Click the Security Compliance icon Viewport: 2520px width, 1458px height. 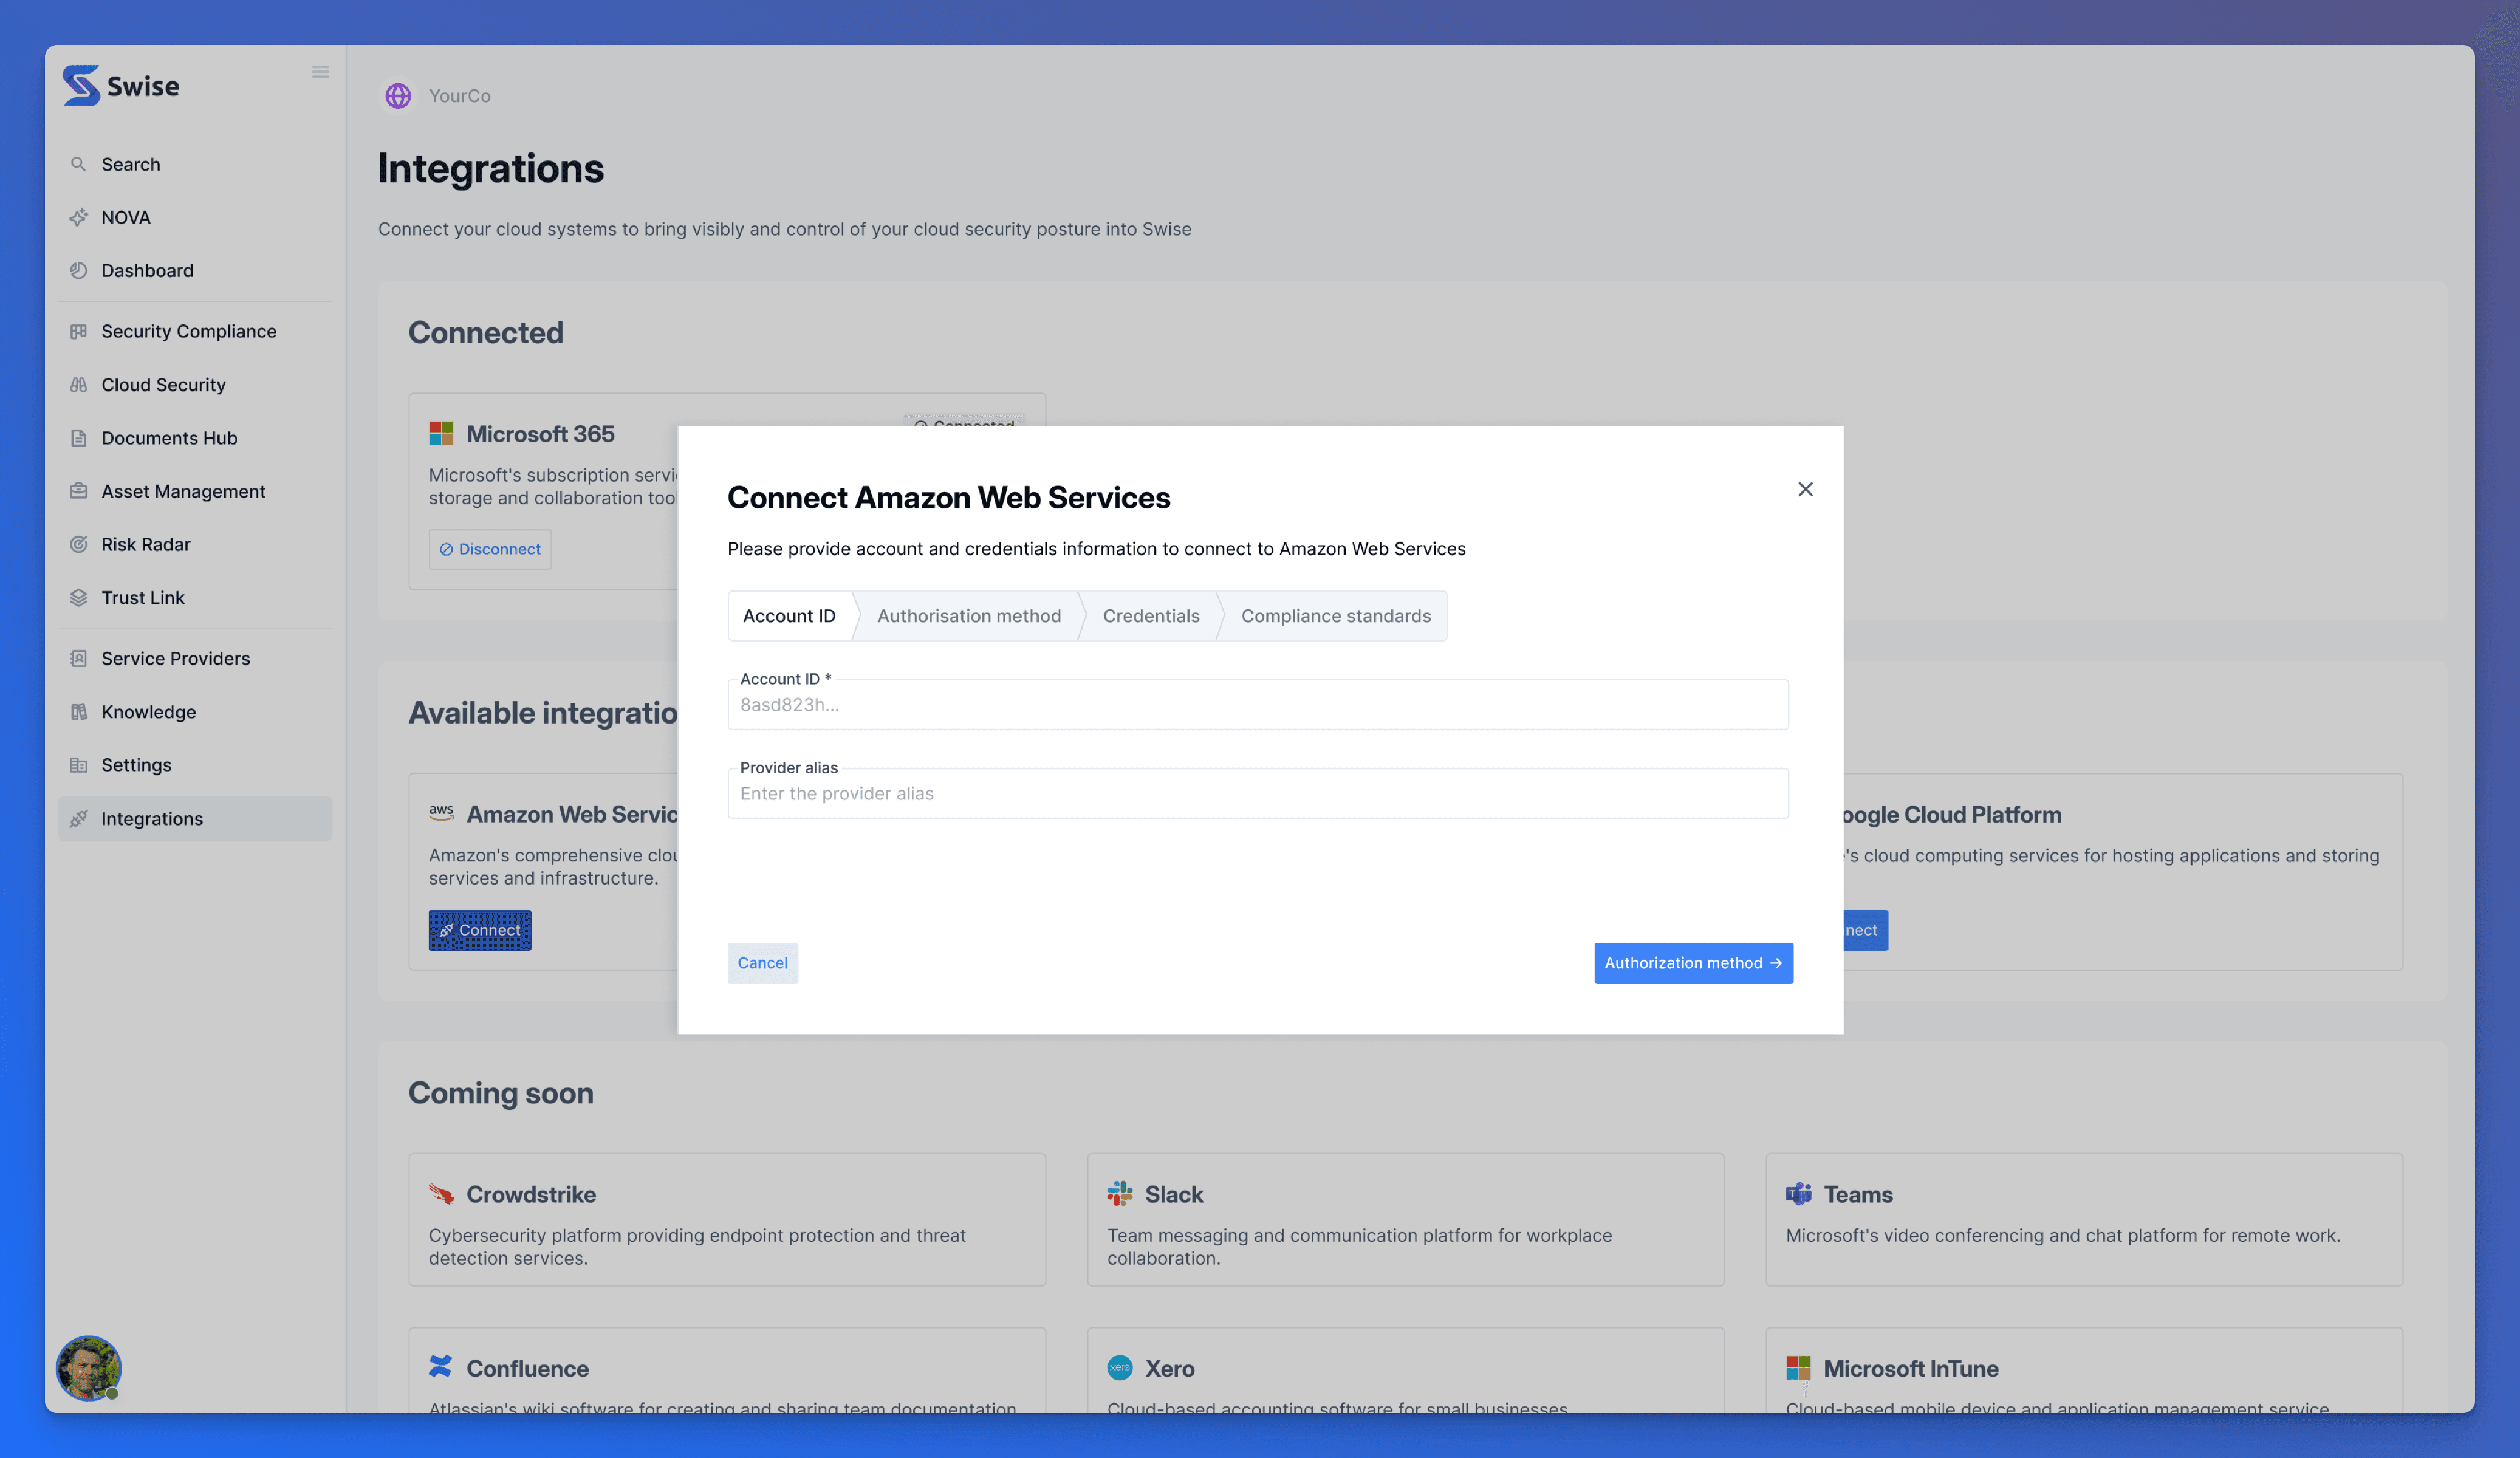tap(78, 331)
